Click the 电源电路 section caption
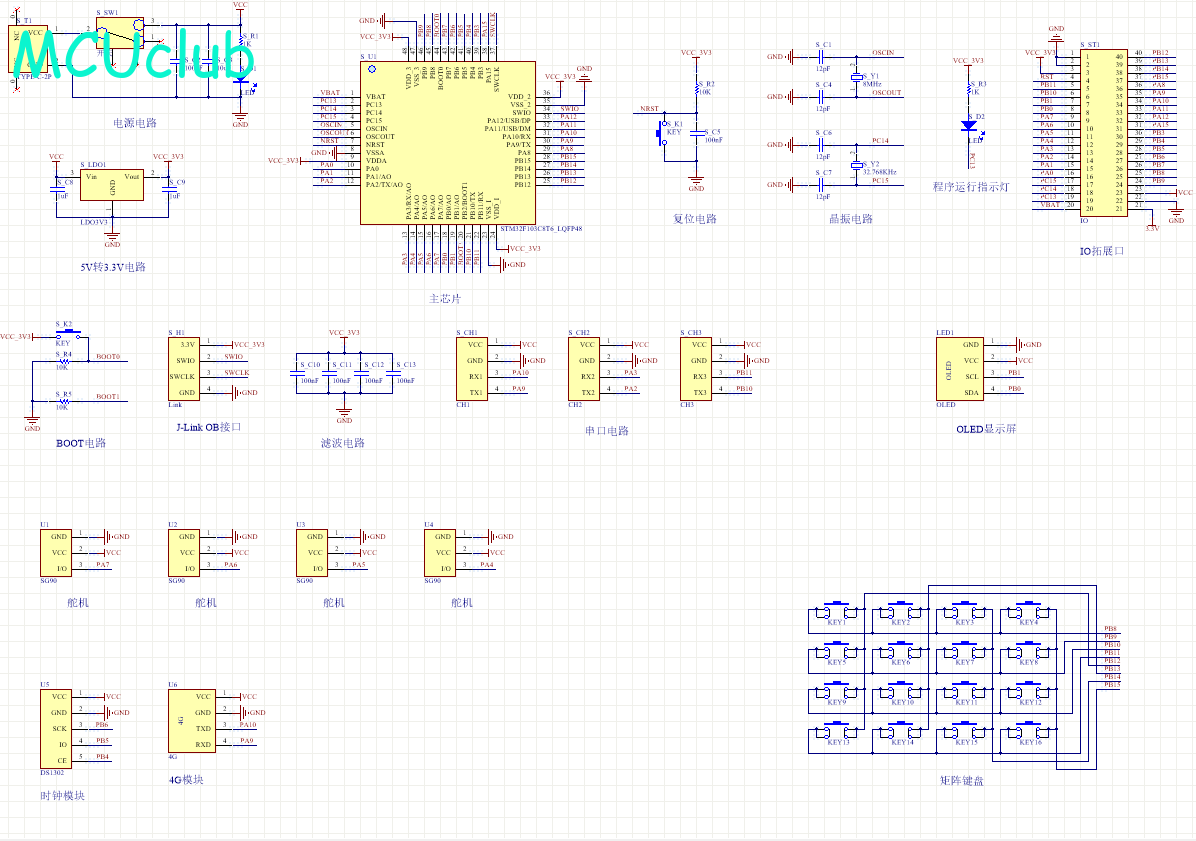 pyautogui.click(x=135, y=123)
